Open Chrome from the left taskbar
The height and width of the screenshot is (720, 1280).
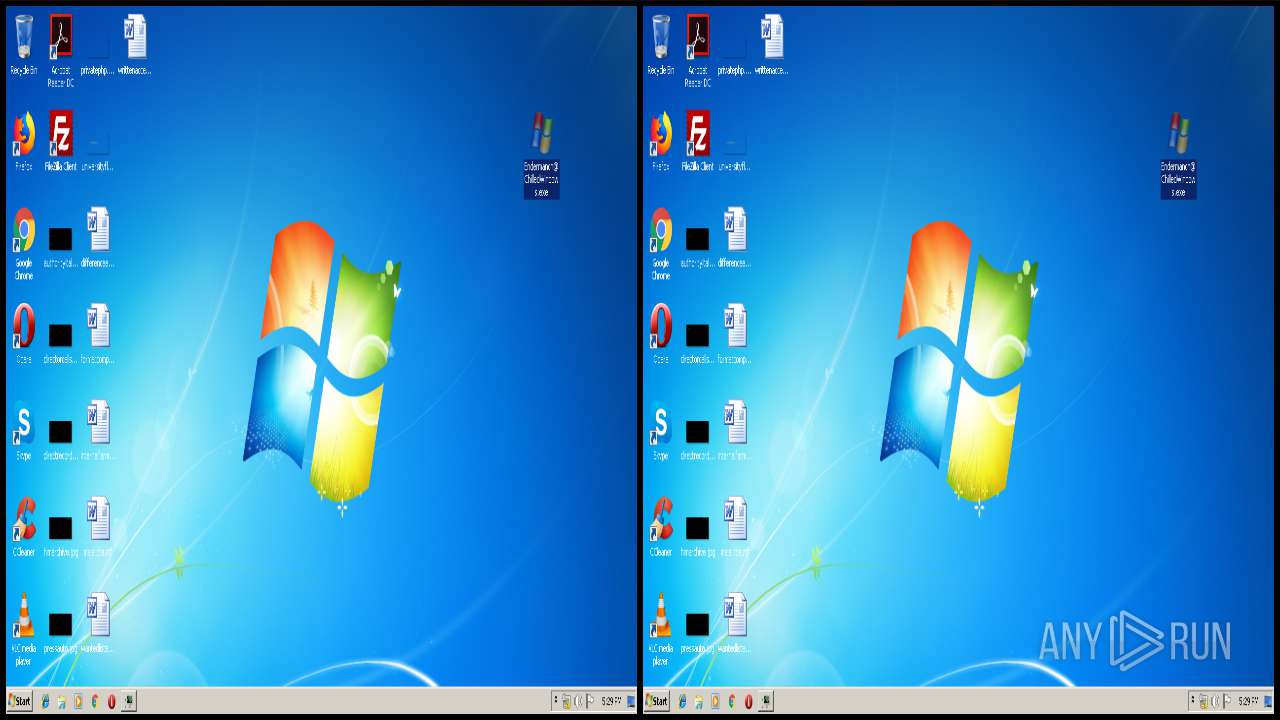pyautogui.click(x=94, y=701)
